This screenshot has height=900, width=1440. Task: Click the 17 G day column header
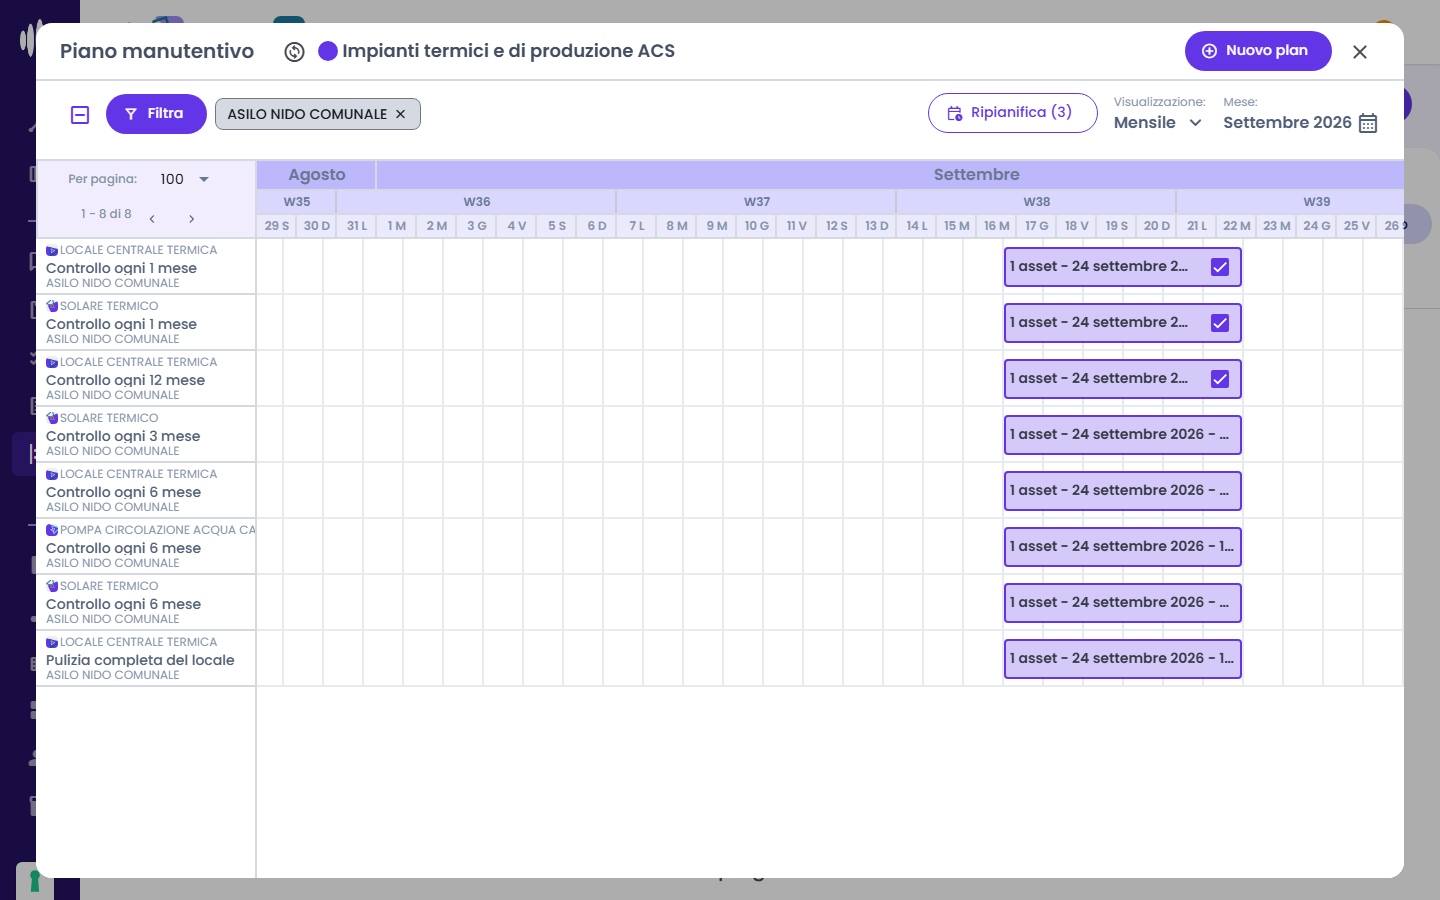pos(1037,226)
